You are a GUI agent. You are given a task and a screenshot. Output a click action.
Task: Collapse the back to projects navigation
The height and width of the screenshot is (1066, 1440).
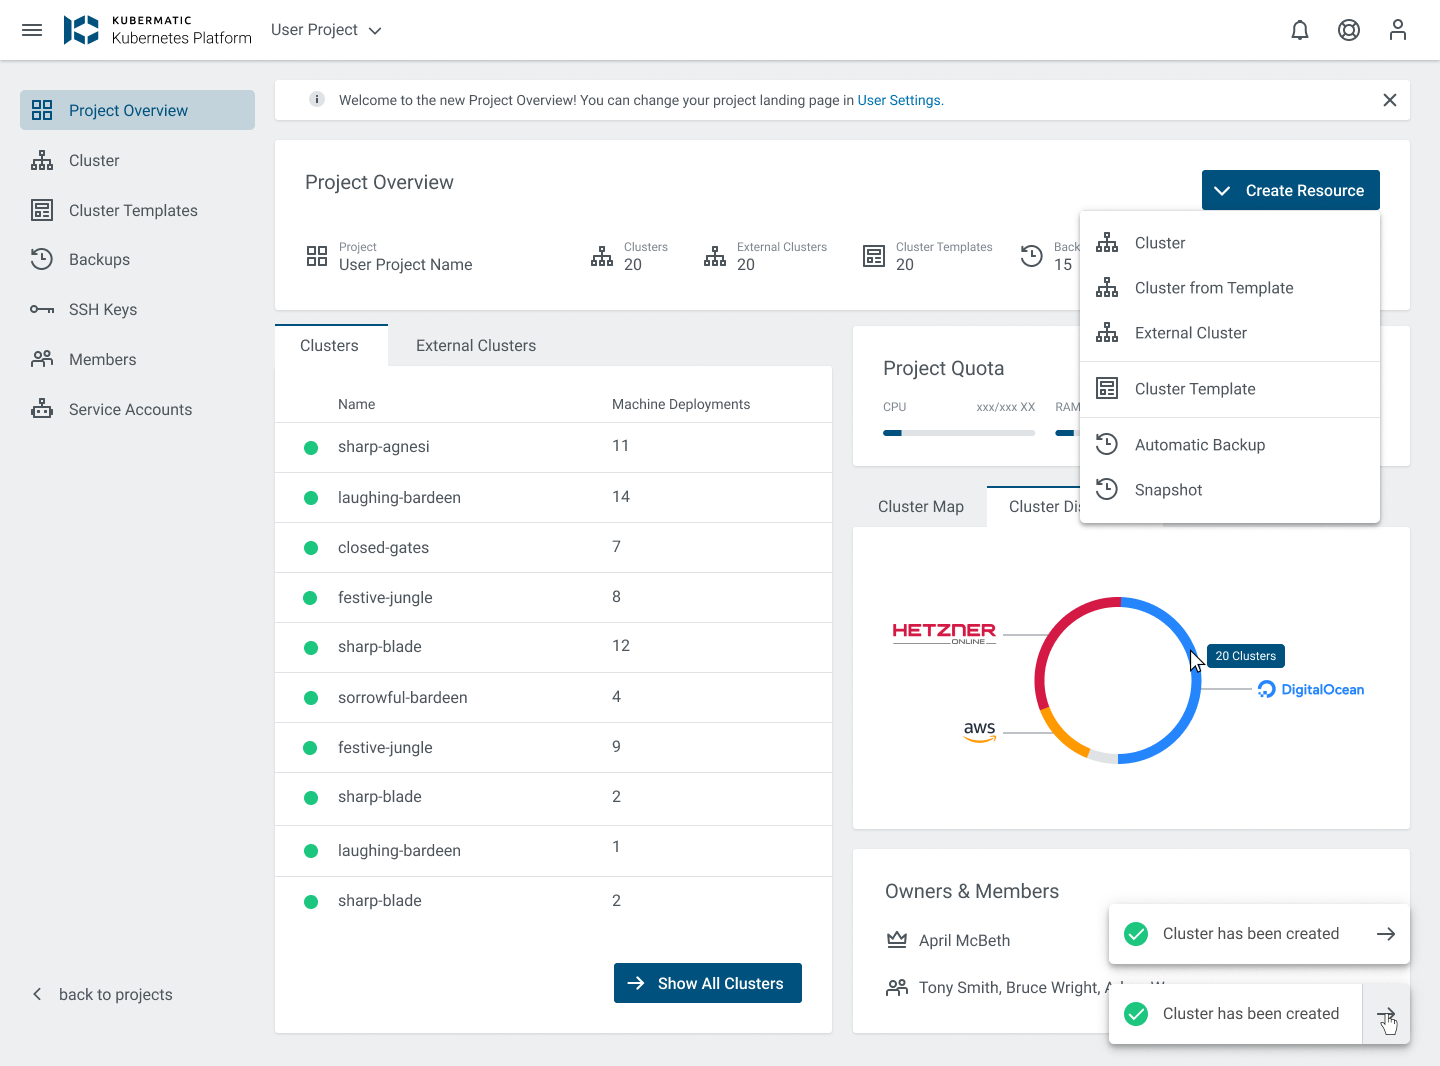[37, 994]
